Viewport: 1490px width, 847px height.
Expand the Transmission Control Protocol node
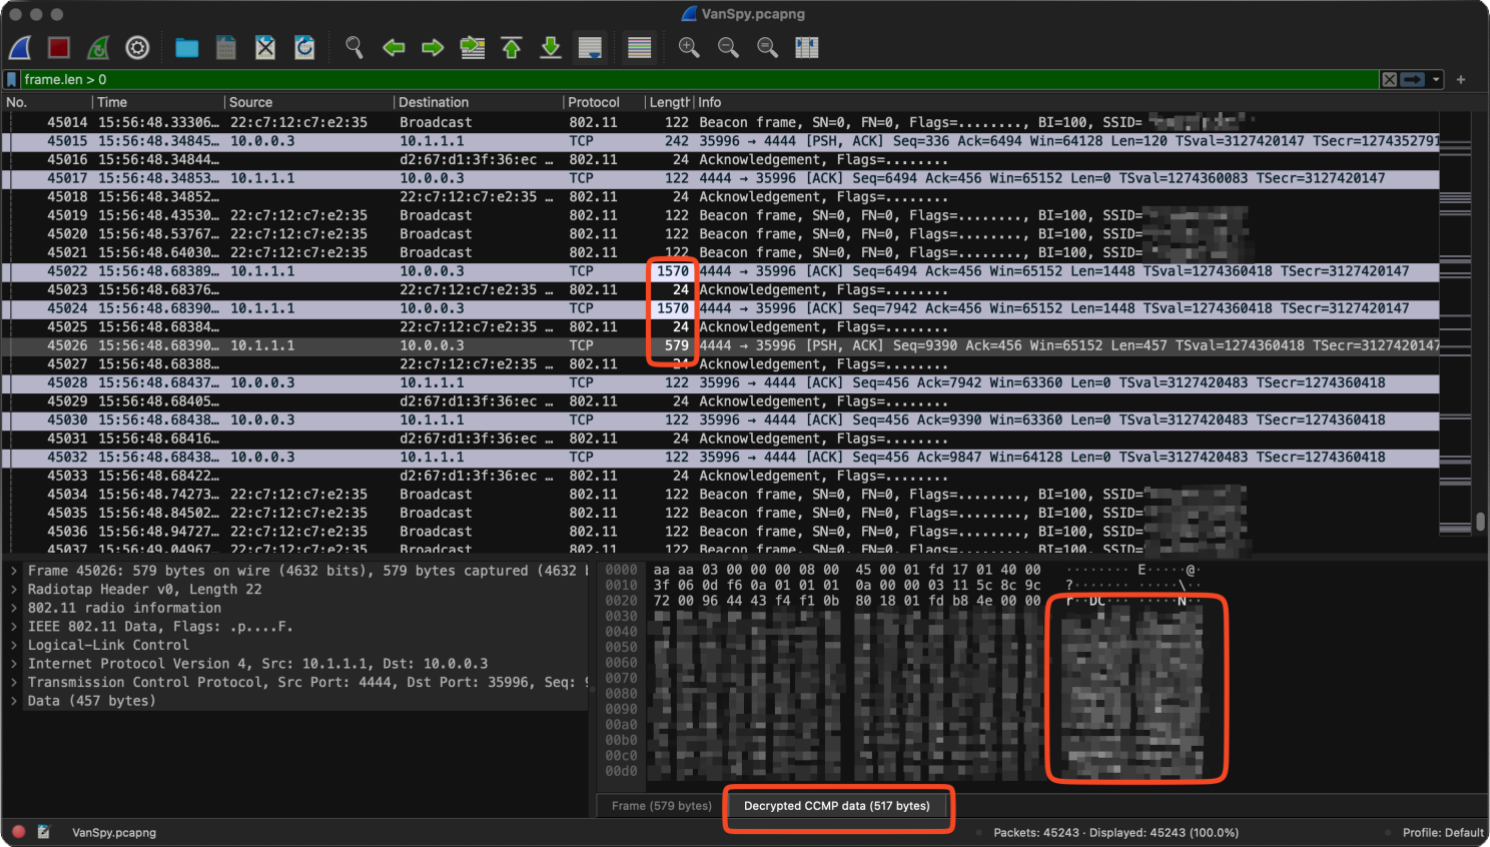(x=14, y=682)
